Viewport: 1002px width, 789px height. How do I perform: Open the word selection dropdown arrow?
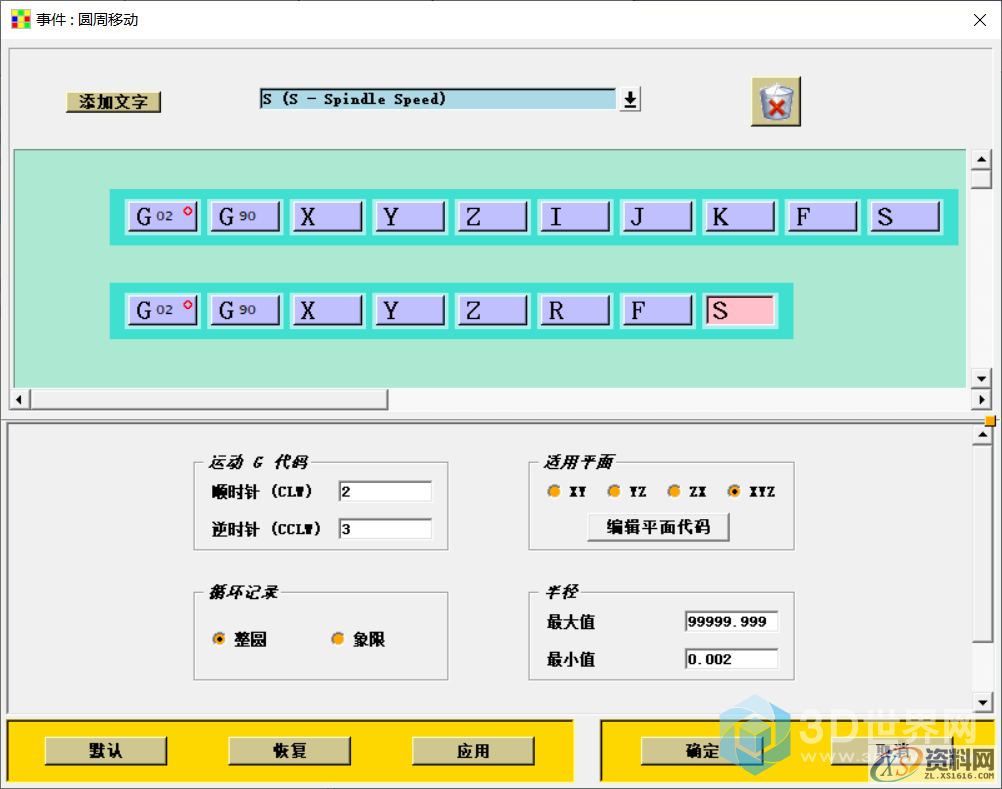tap(629, 99)
